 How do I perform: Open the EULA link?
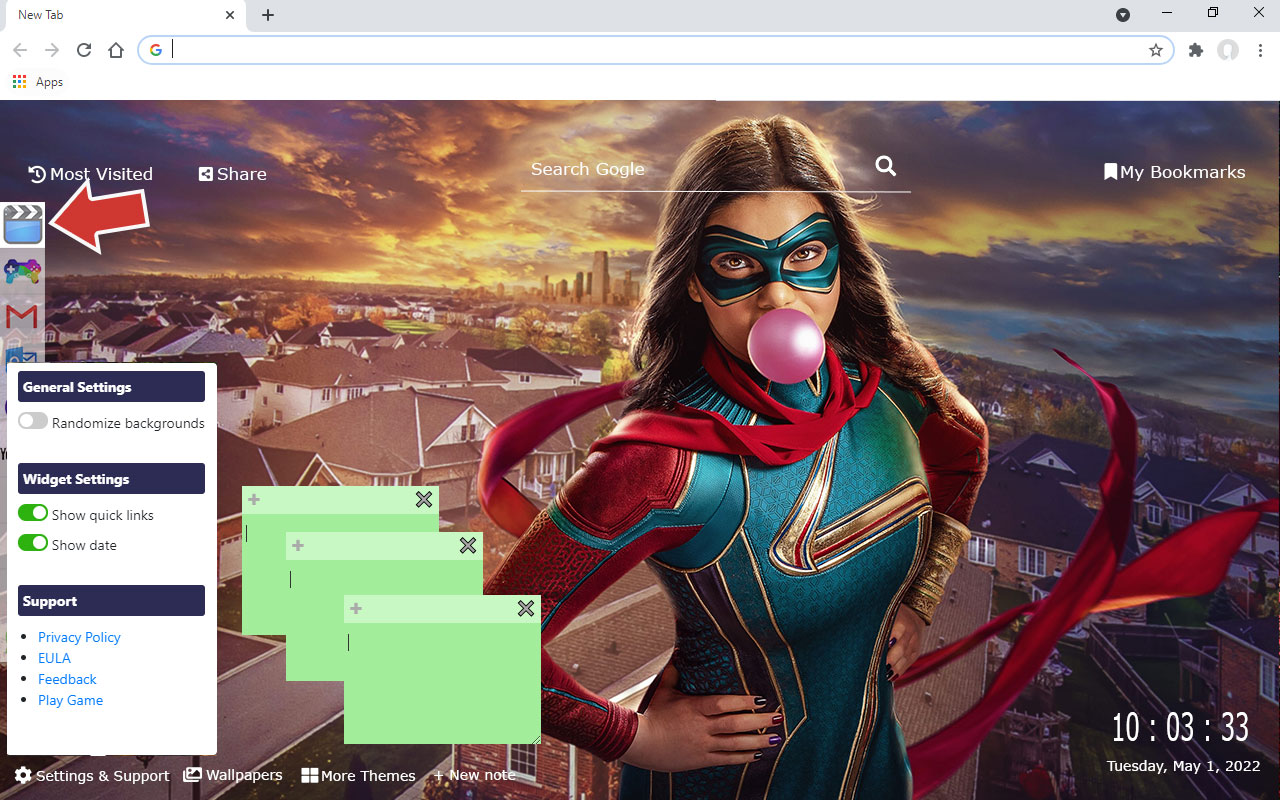[54, 658]
